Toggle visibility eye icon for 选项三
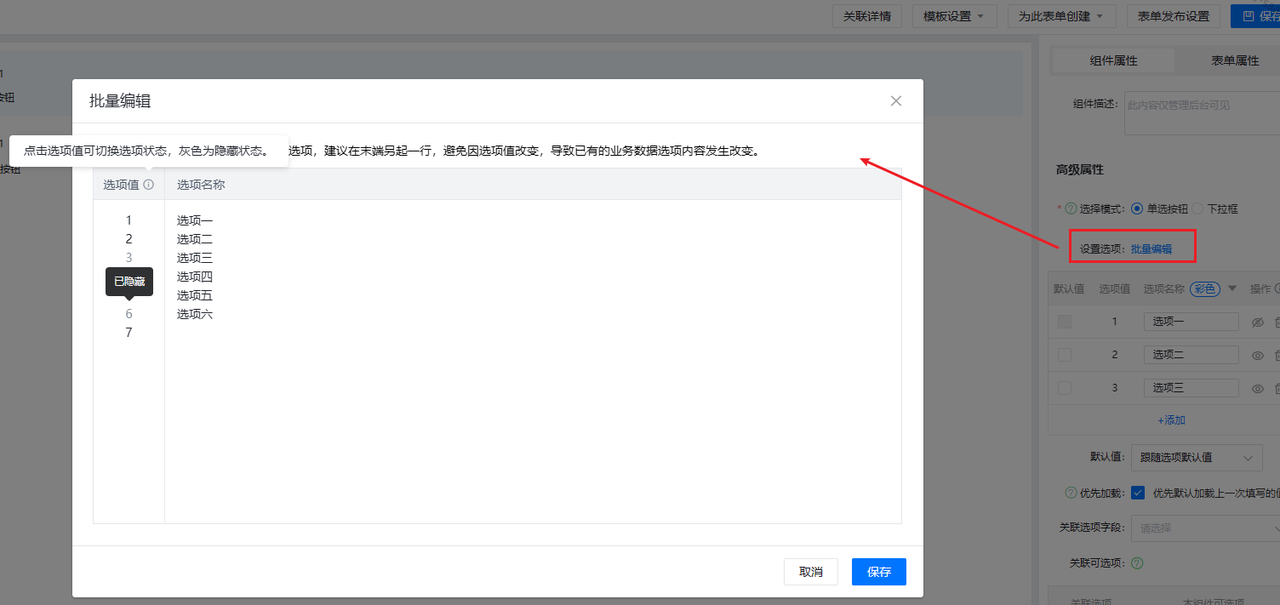 click(1258, 388)
